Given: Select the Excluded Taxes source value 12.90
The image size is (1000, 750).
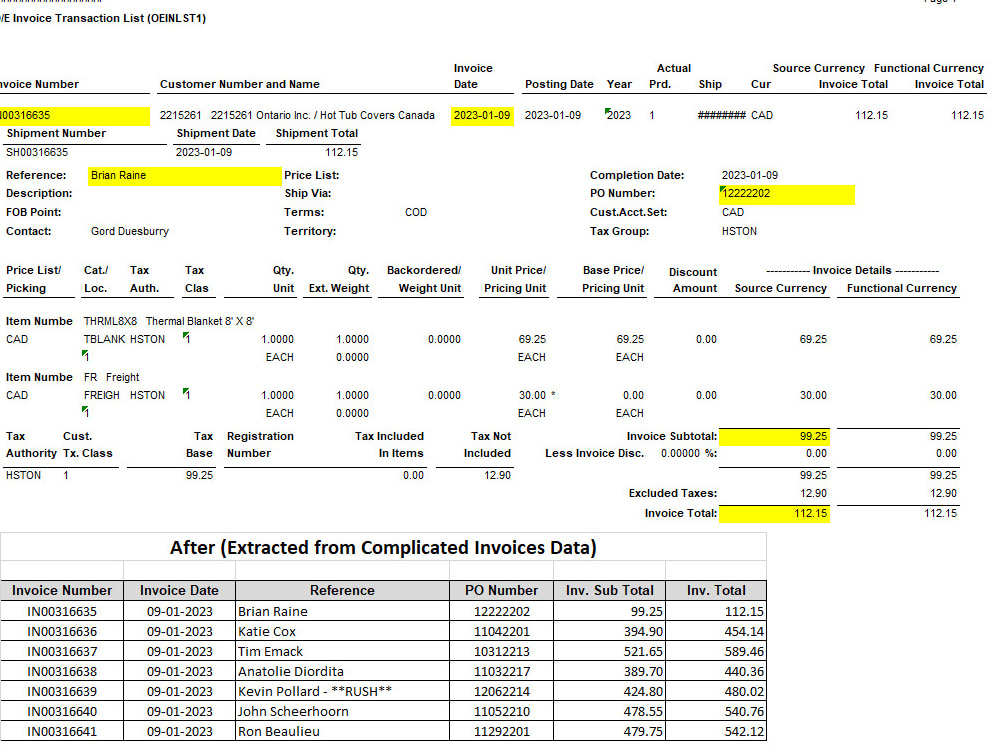Looking at the screenshot, I should (813, 494).
